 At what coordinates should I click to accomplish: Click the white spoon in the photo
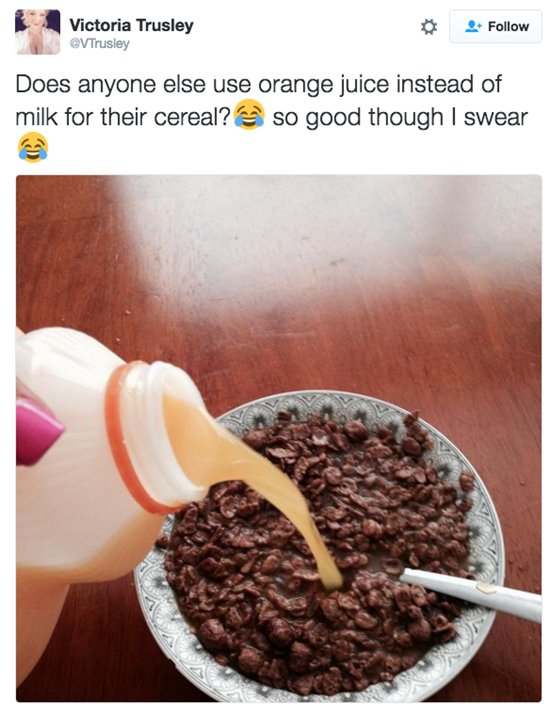(470, 592)
